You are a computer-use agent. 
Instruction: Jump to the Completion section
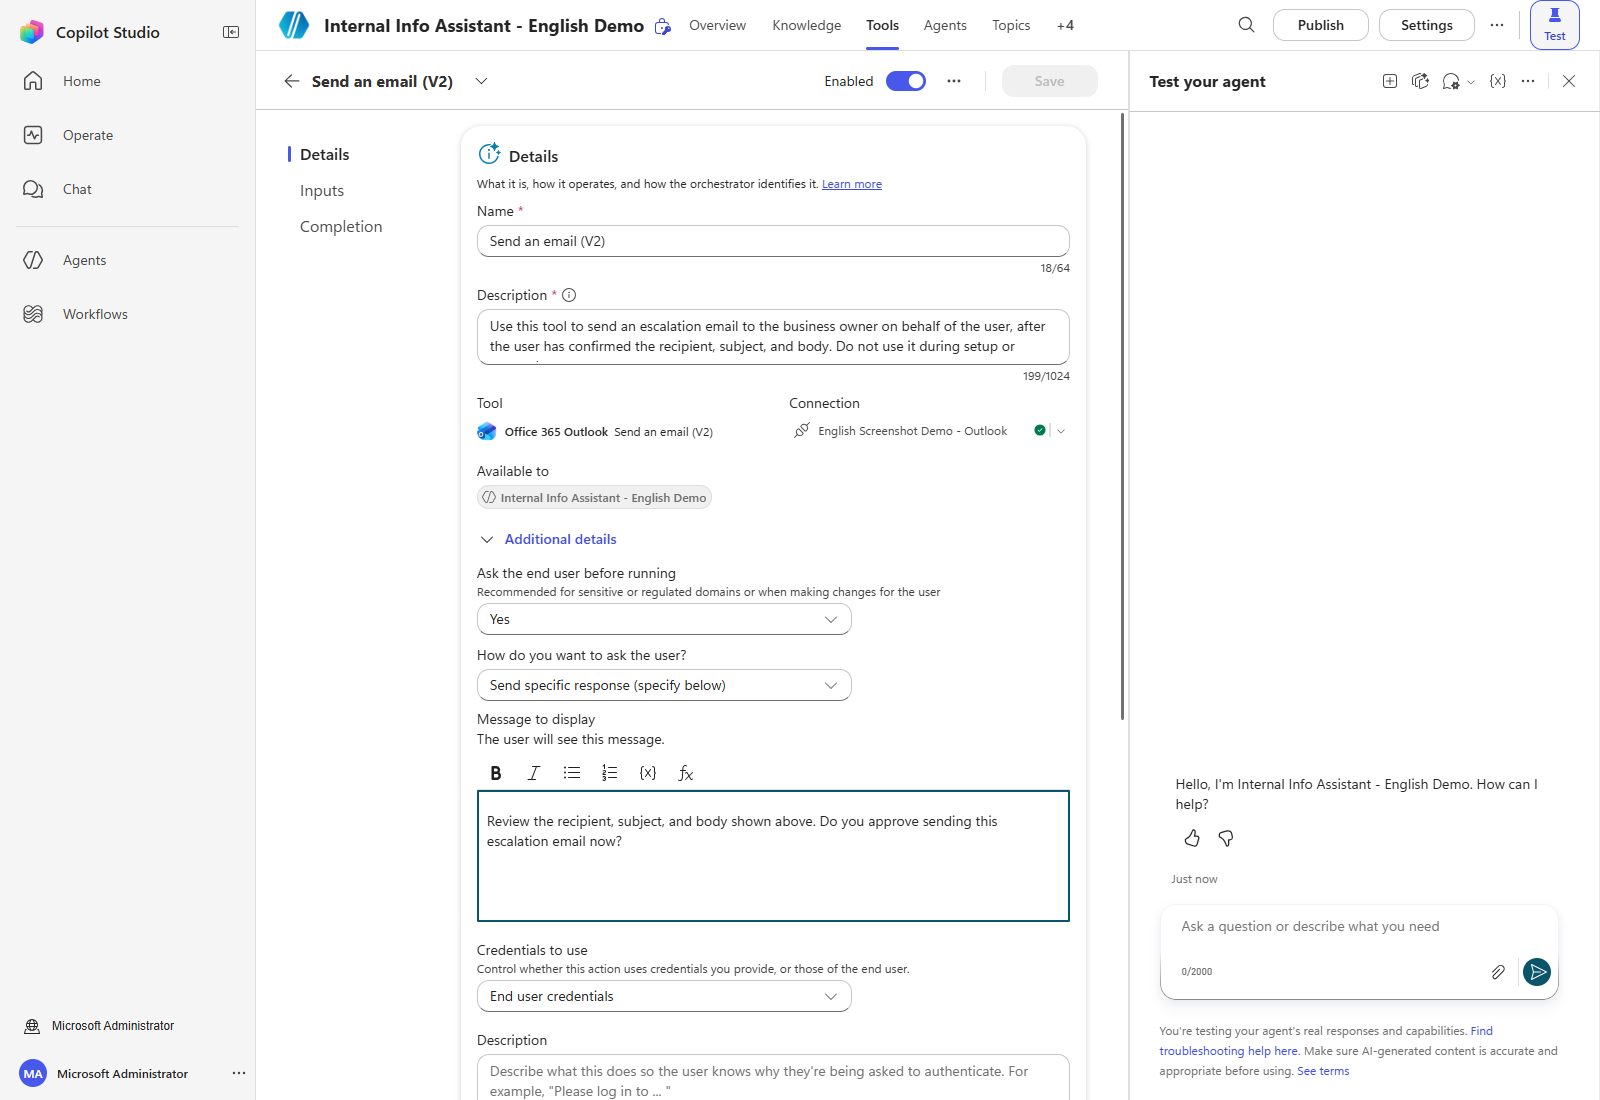[x=341, y=227]
